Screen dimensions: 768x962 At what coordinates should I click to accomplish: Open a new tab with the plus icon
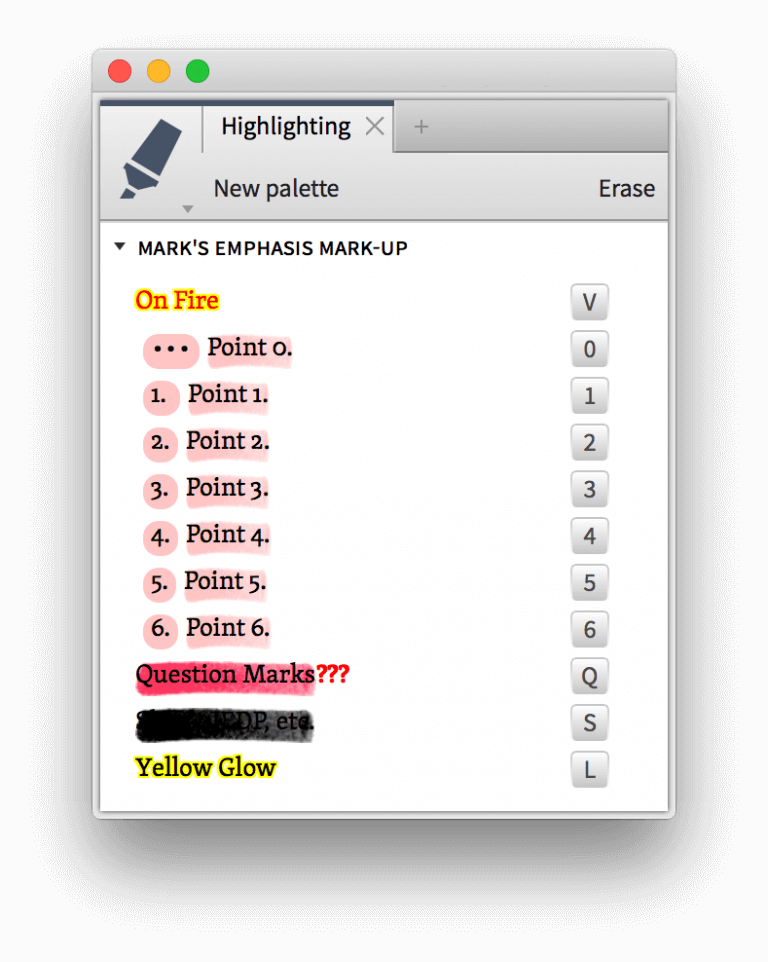(421, 126)
